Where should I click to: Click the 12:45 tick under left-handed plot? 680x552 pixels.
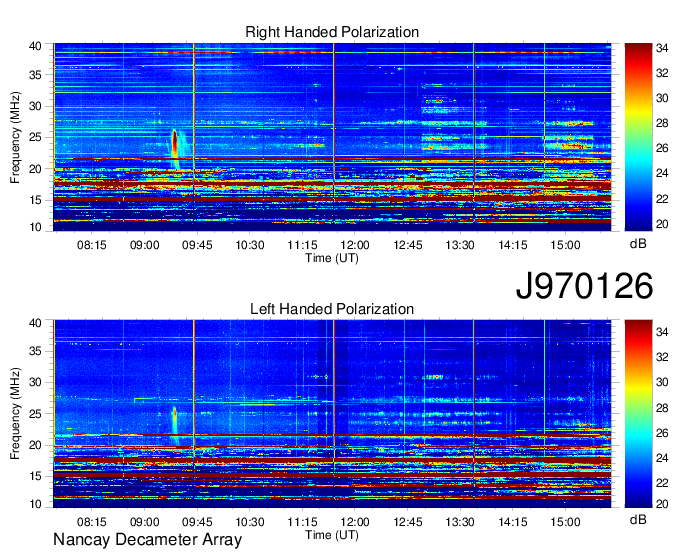[x=408, y=522]
